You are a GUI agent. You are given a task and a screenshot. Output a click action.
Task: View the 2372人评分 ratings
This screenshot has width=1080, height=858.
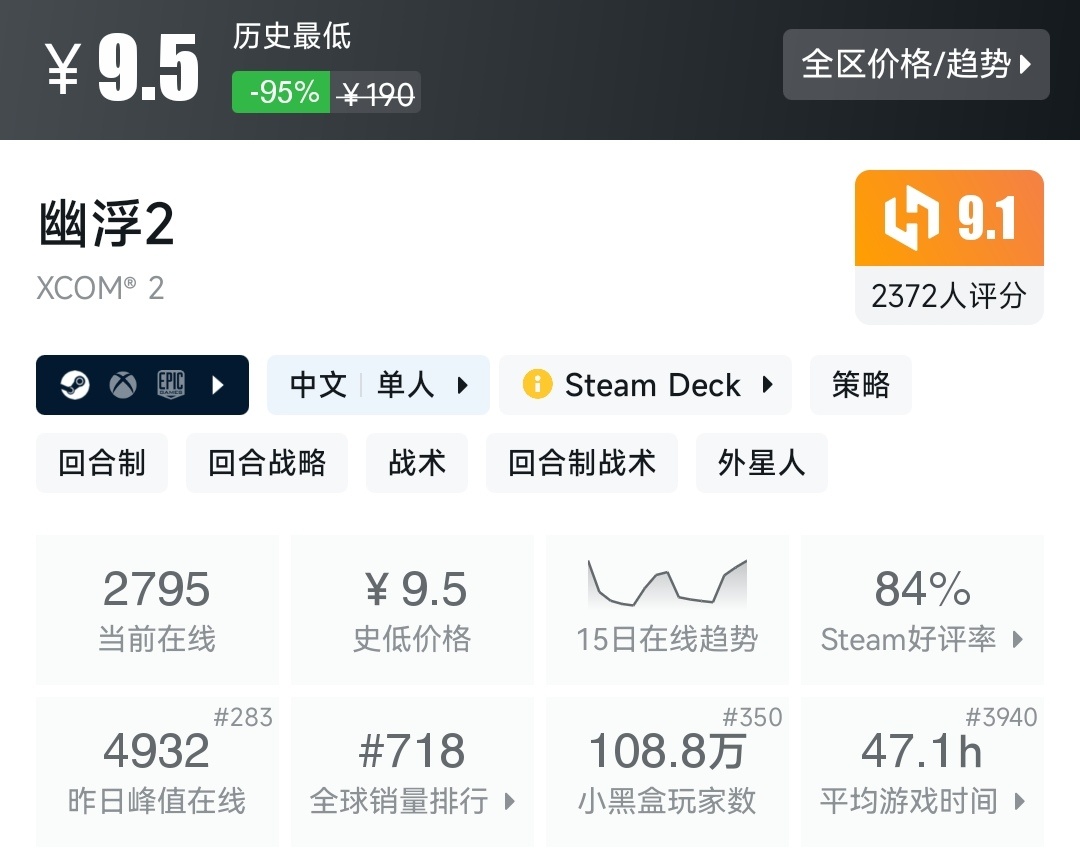tap(947, 294)
